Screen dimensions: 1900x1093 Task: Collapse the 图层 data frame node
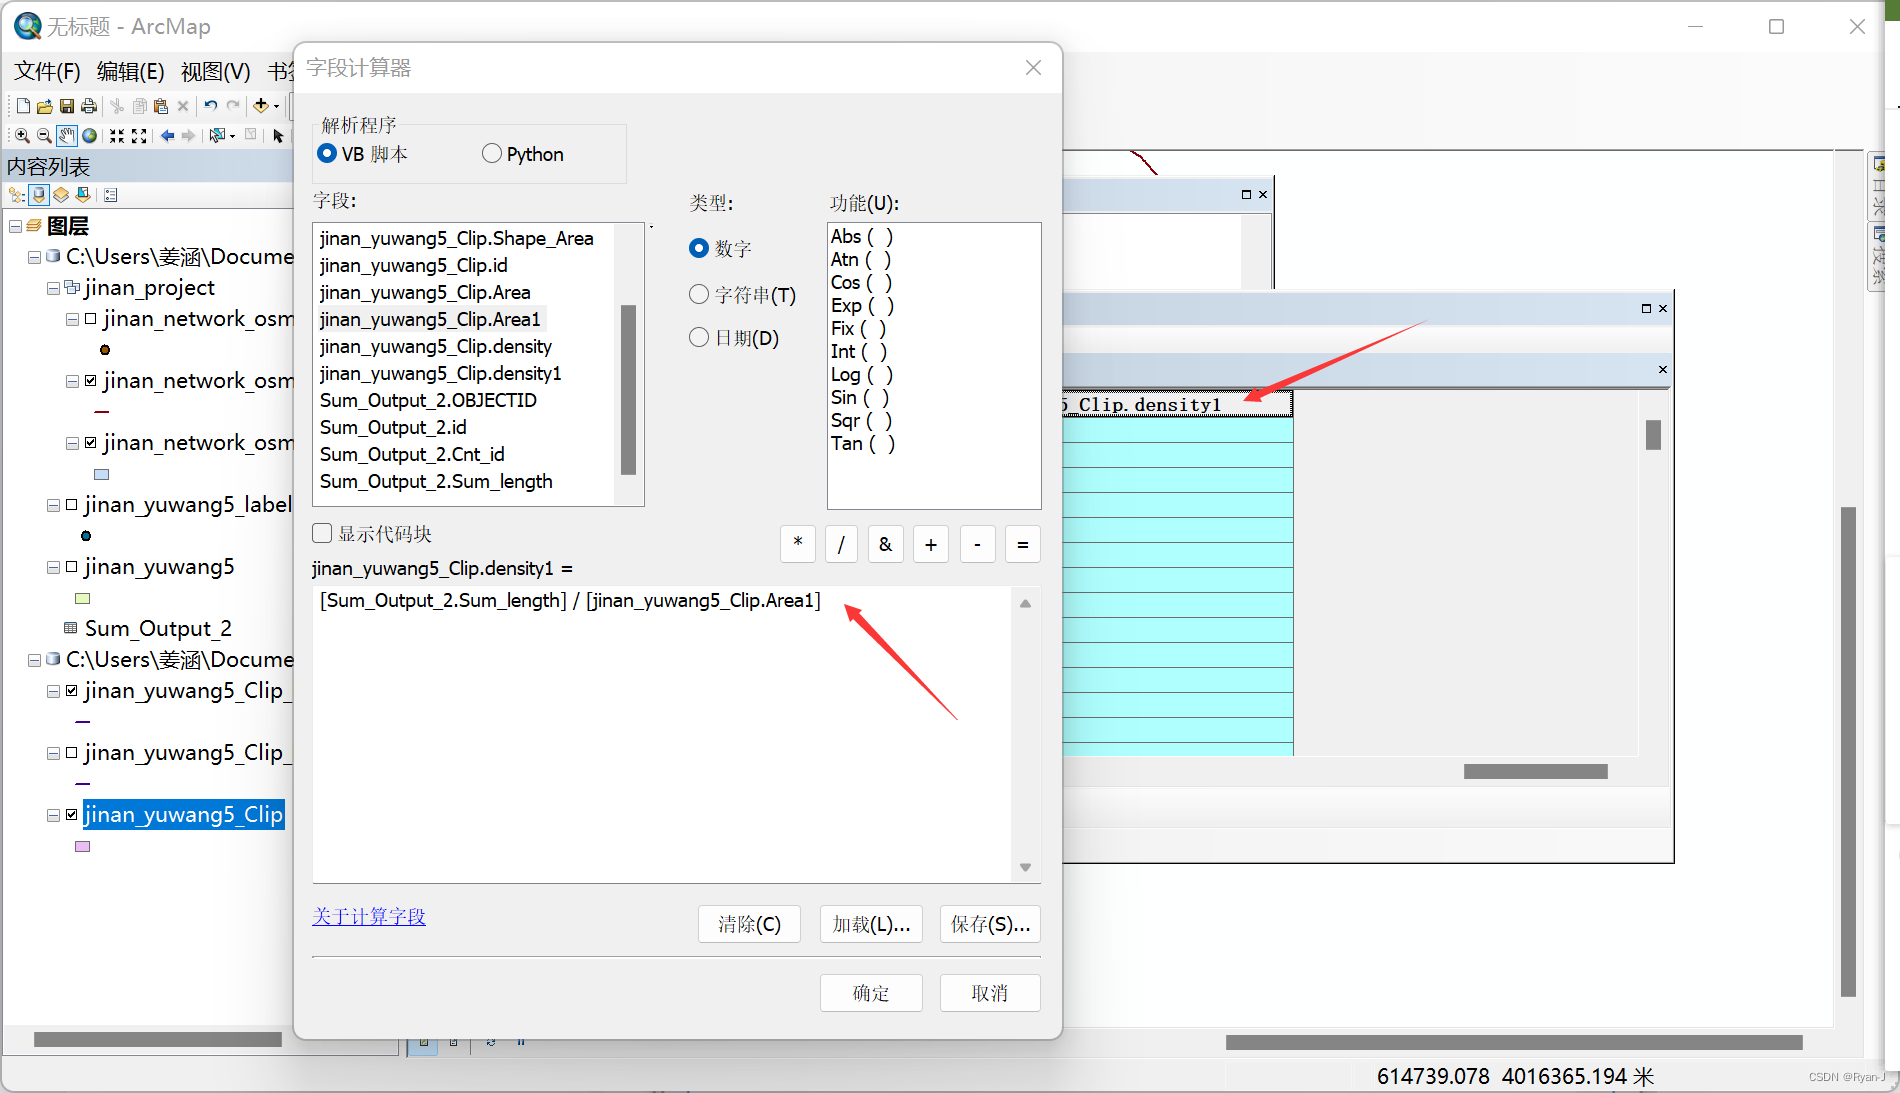pos(16,227)
